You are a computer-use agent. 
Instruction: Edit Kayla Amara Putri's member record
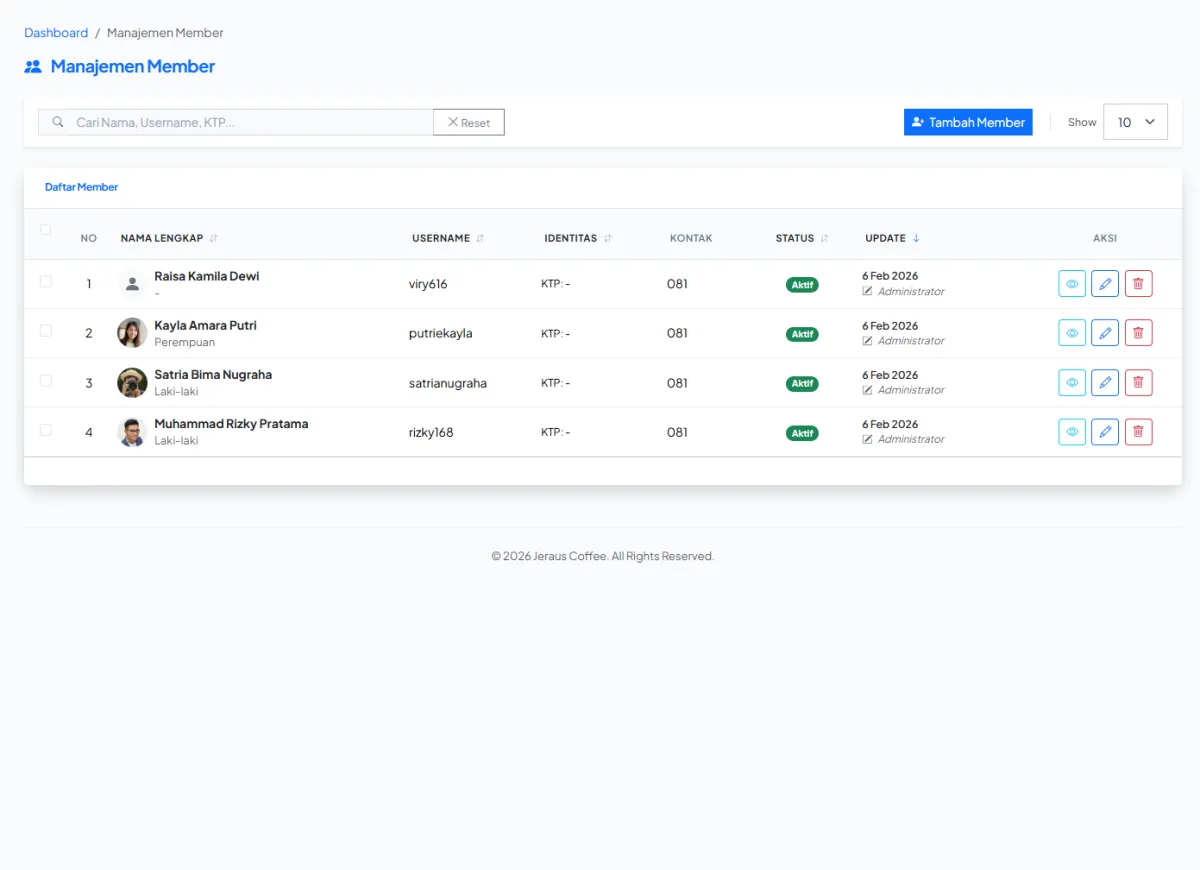1105,333
